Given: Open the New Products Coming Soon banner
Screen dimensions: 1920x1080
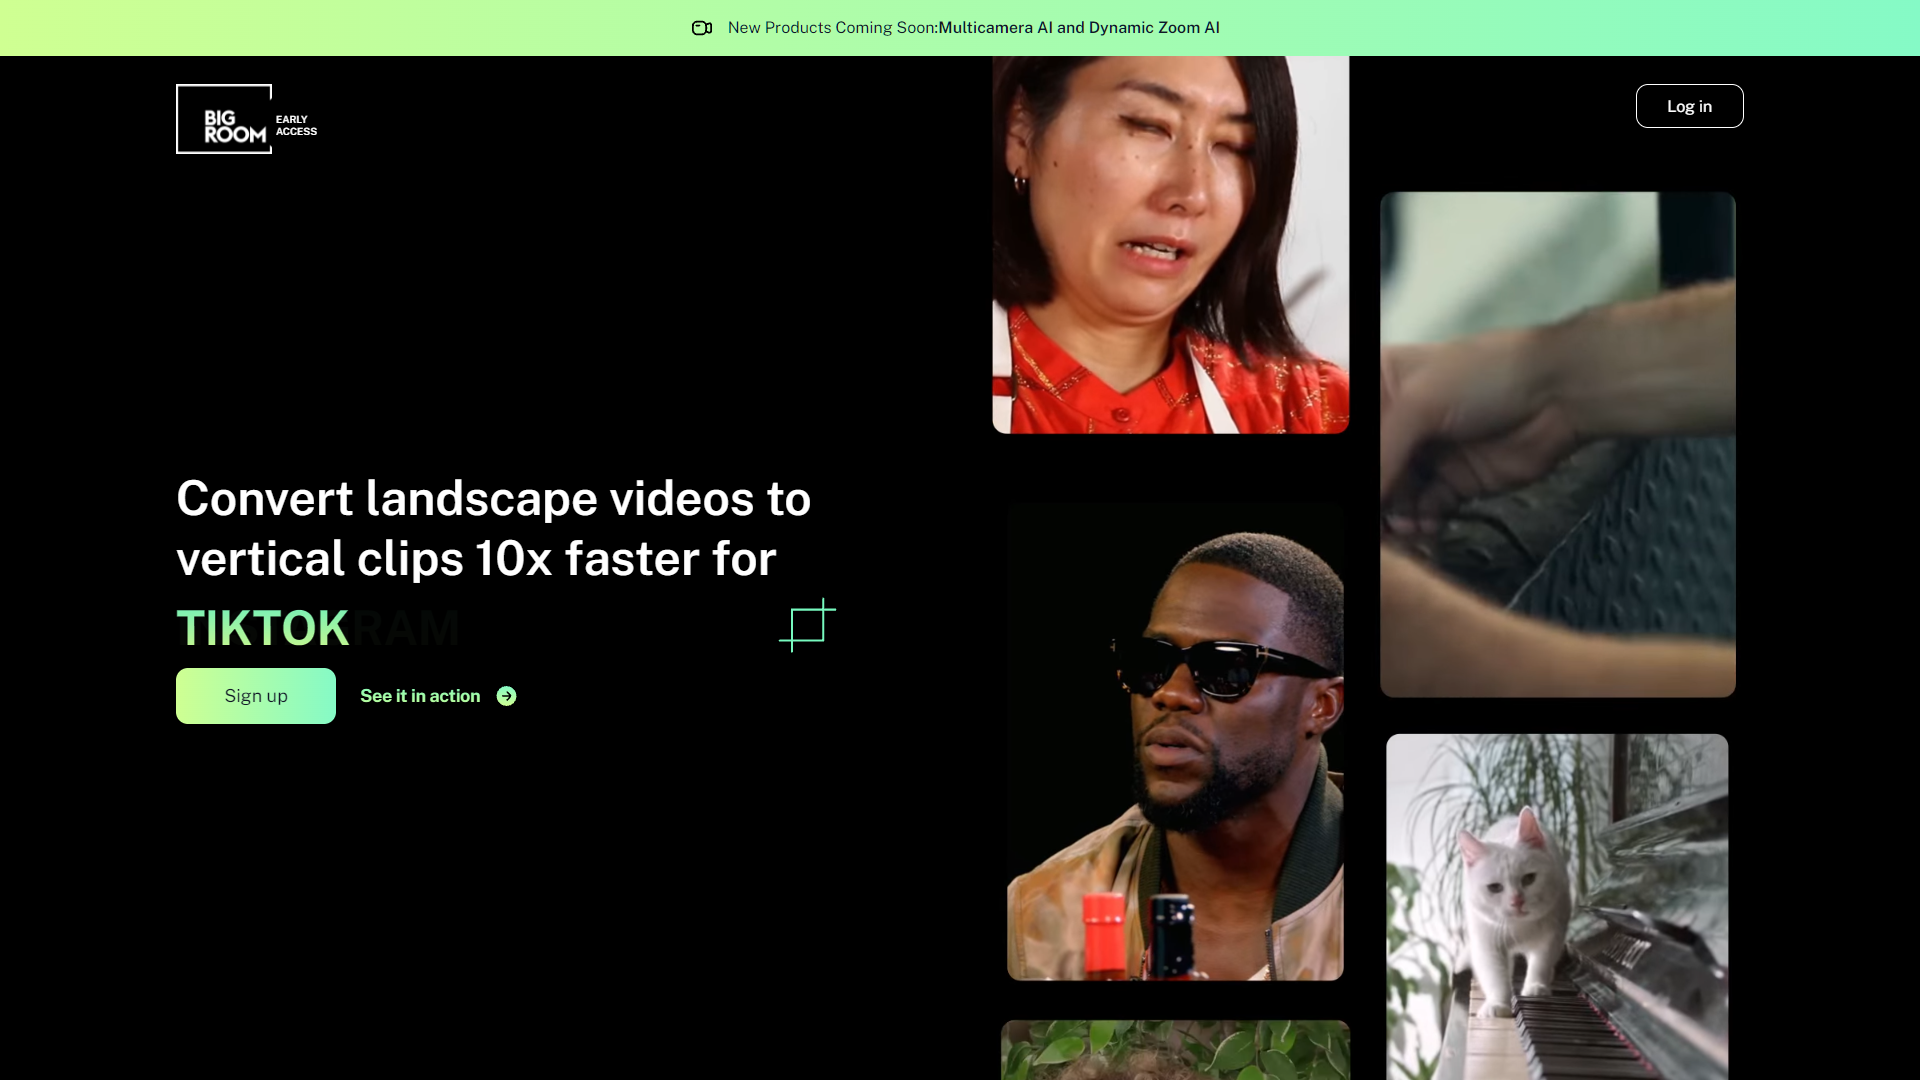Looking at the screenshot, I should pos(832,28).
